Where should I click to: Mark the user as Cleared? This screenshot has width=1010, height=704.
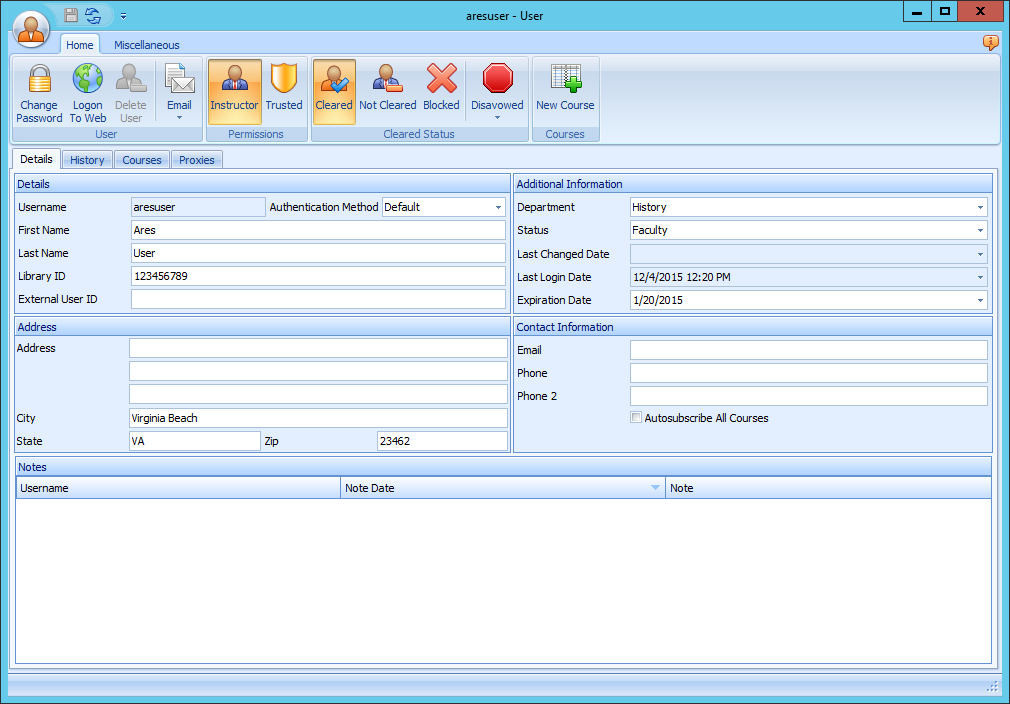[334, 92]
